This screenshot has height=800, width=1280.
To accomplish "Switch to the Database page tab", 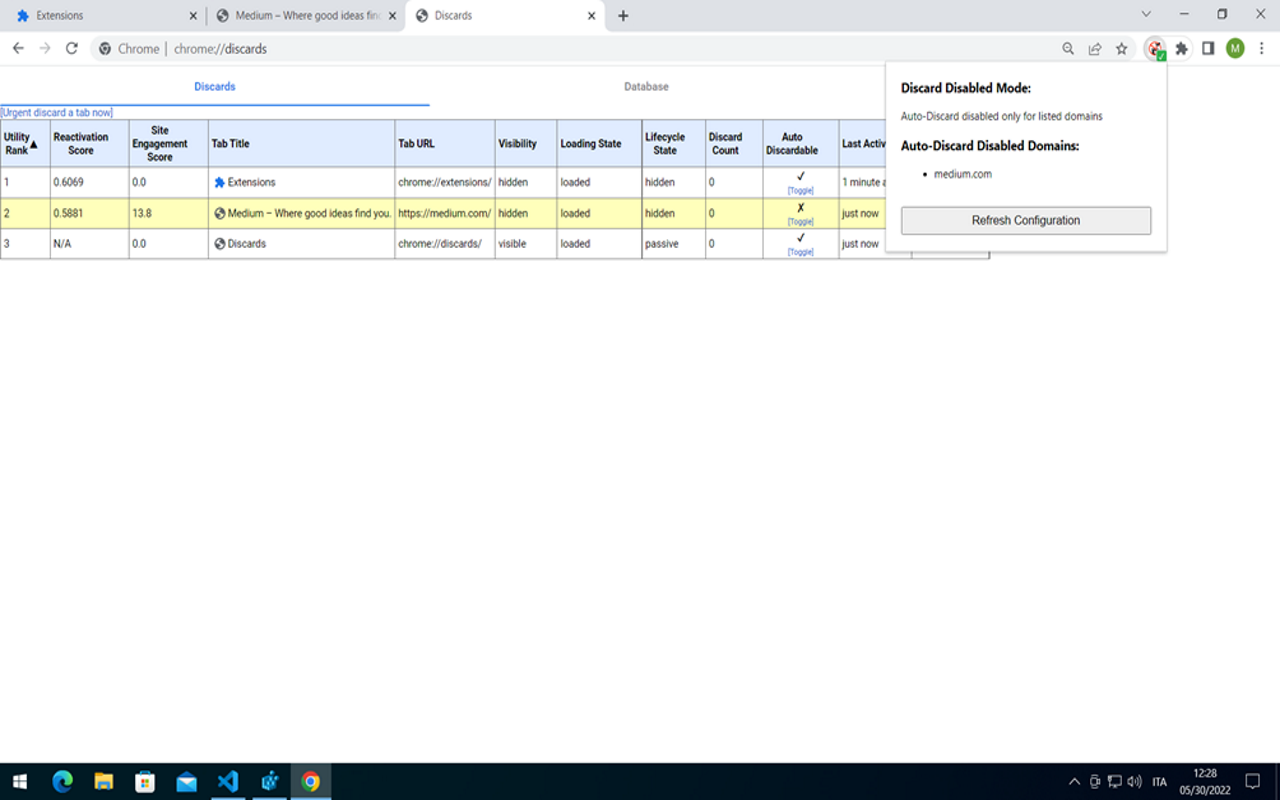I will coord(646,87).
